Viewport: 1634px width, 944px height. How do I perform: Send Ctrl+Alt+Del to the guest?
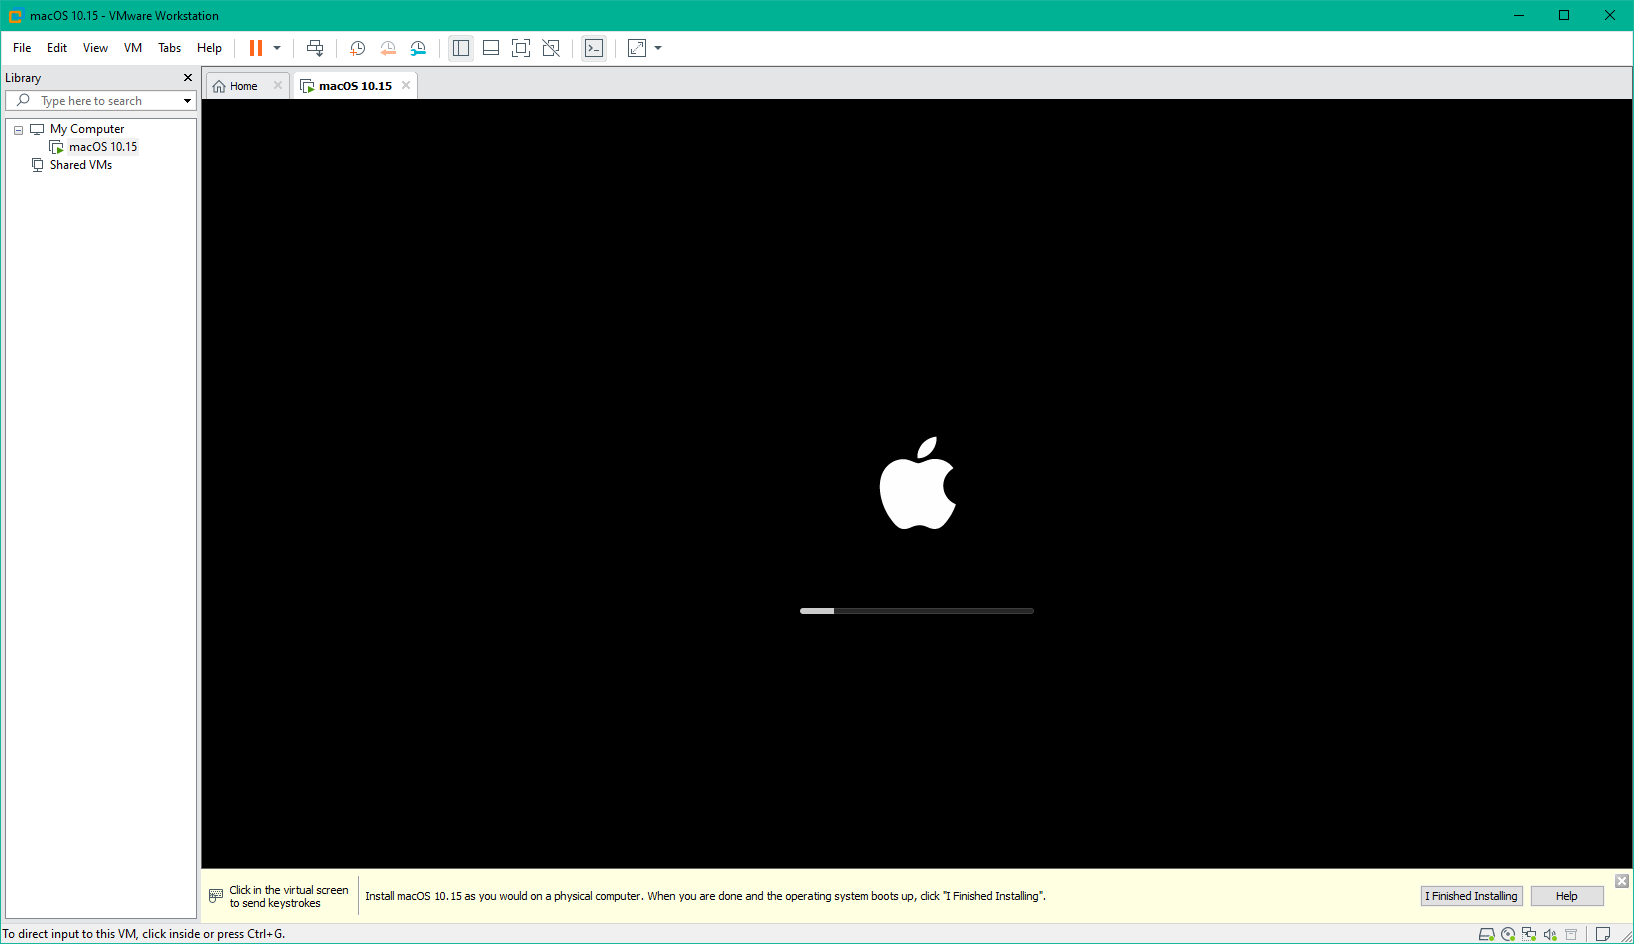tap(315, 48)
